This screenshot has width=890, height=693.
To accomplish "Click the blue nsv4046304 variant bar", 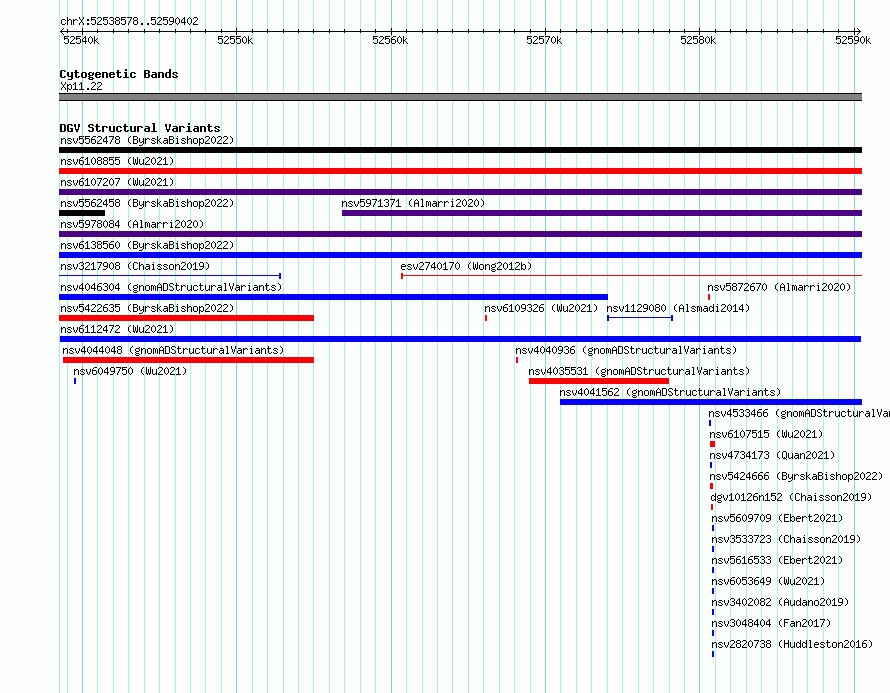I will coord(334,297).
